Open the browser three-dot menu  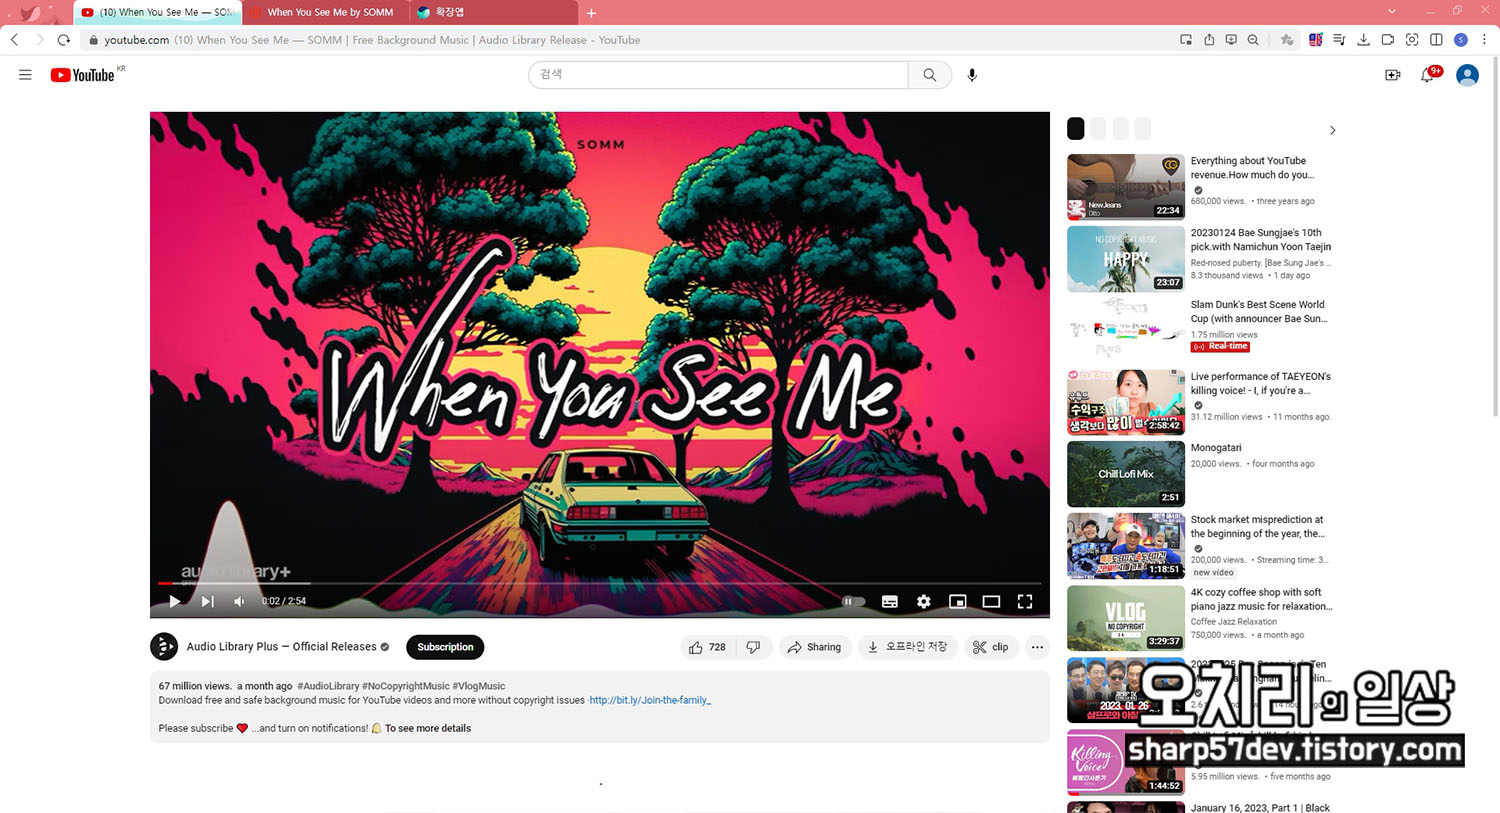[1484, 40]
